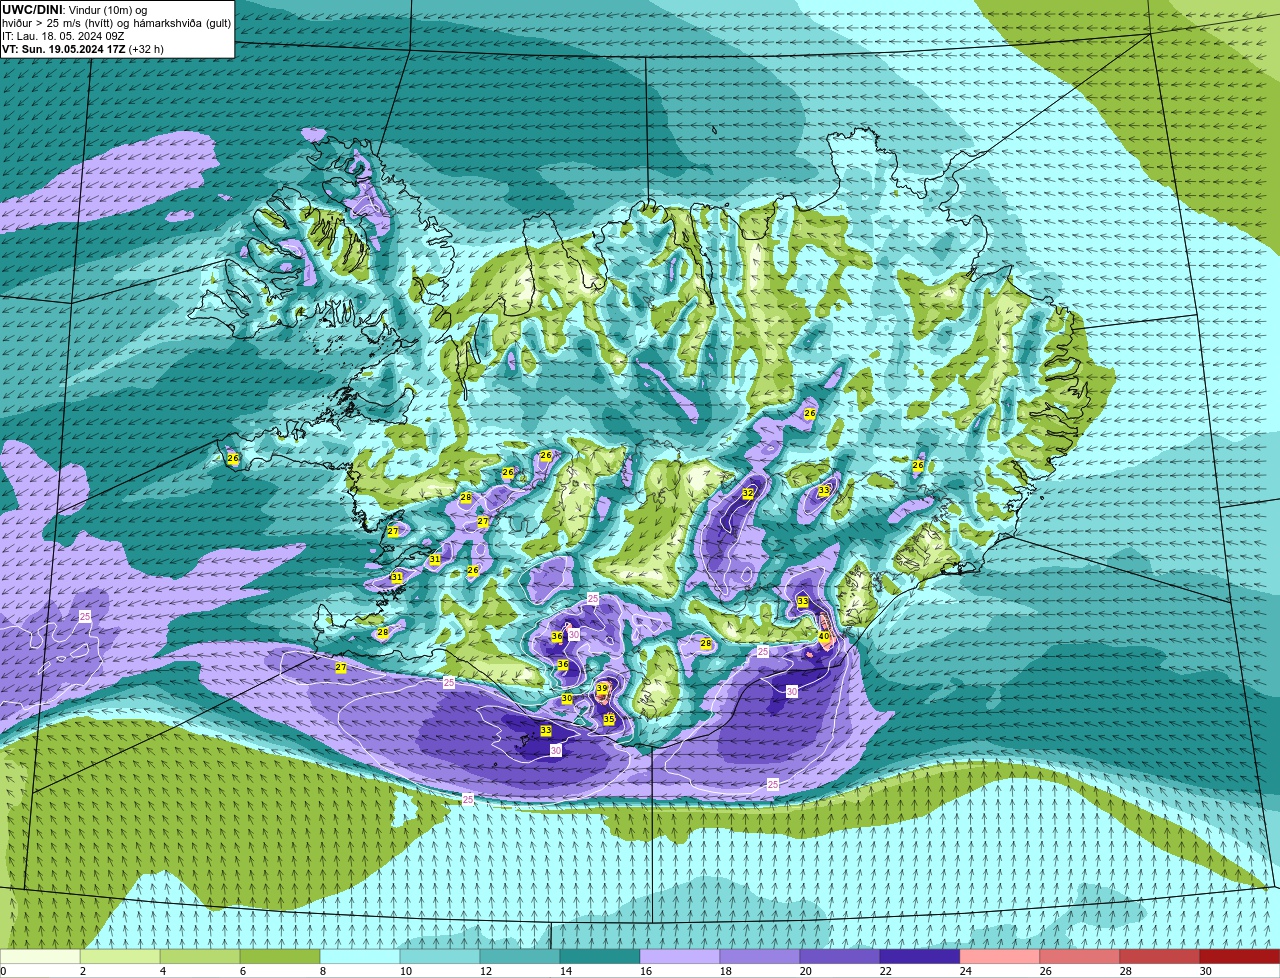The image size is (1280, 978).
Task: Click the '22' tick label on the color scale
Action: pyautogui.click(x=886, y=971)
